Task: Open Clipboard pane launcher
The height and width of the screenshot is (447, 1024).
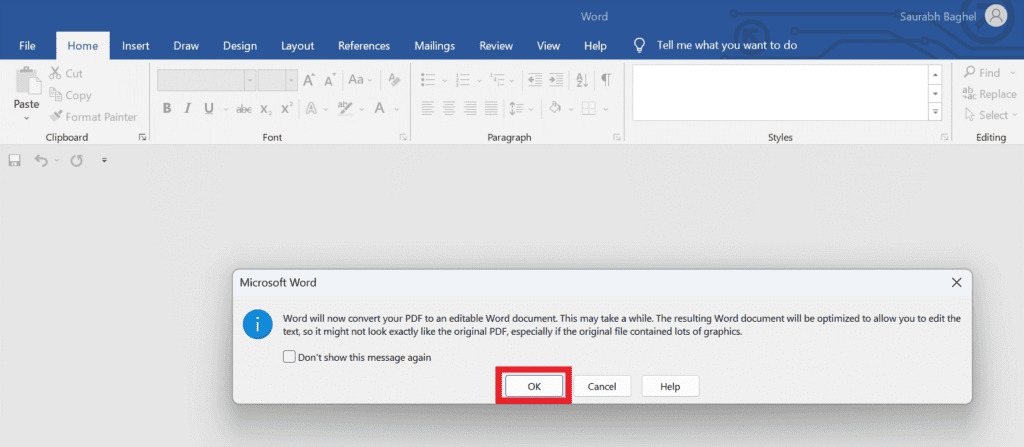Action: click(142, 137)
